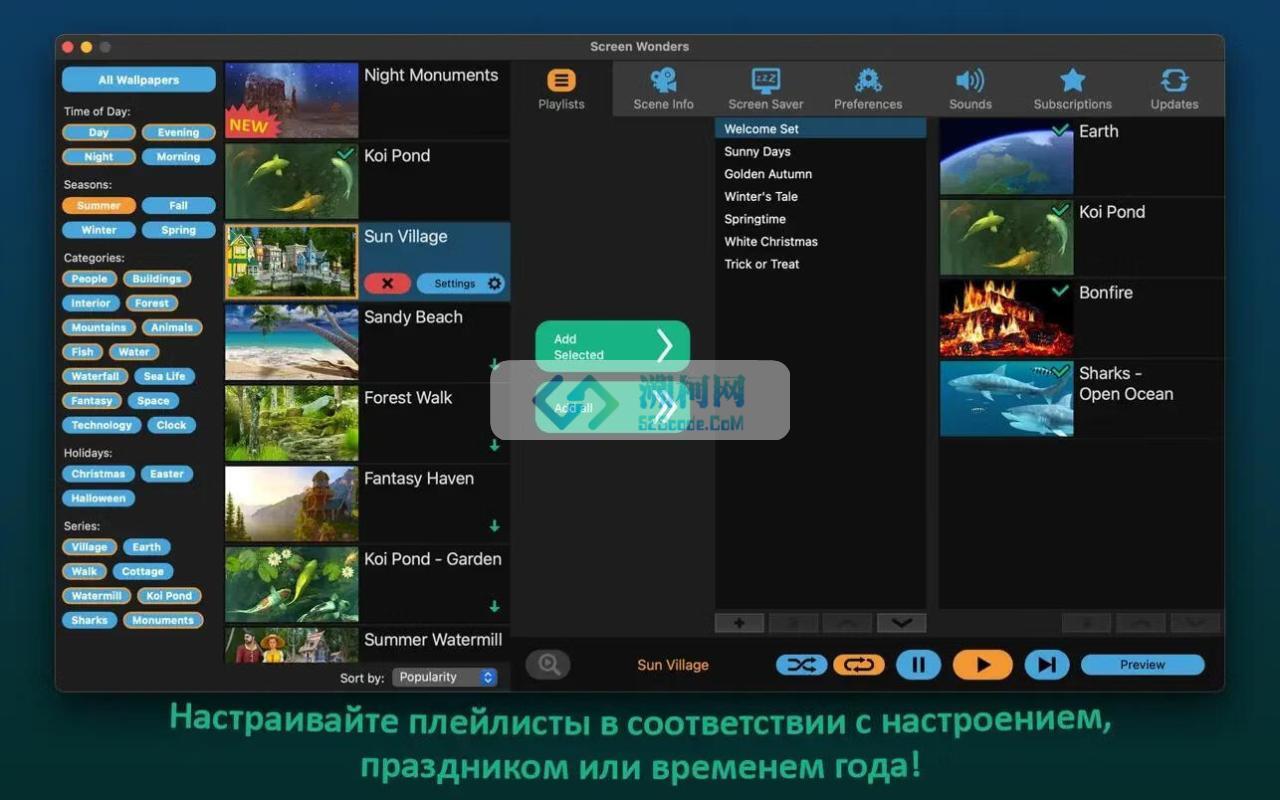
Task: Select Koi Pond in left wallpaper list
Action: click(367, 181)
